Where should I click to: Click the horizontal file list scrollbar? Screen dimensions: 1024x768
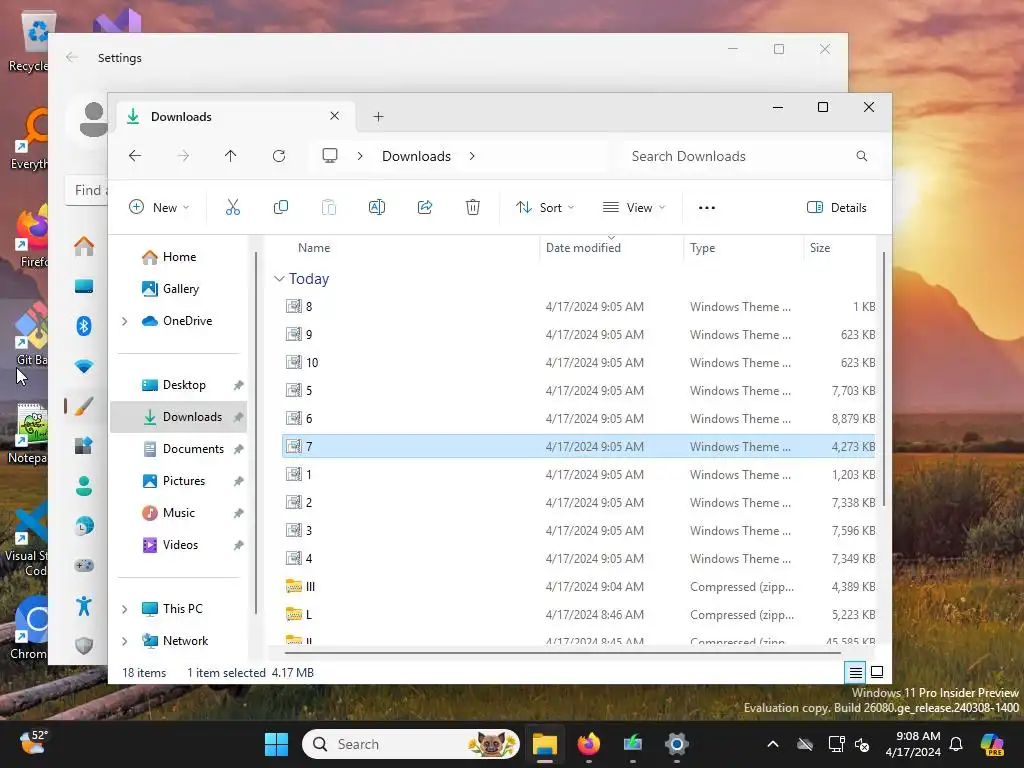click(563, 652)
